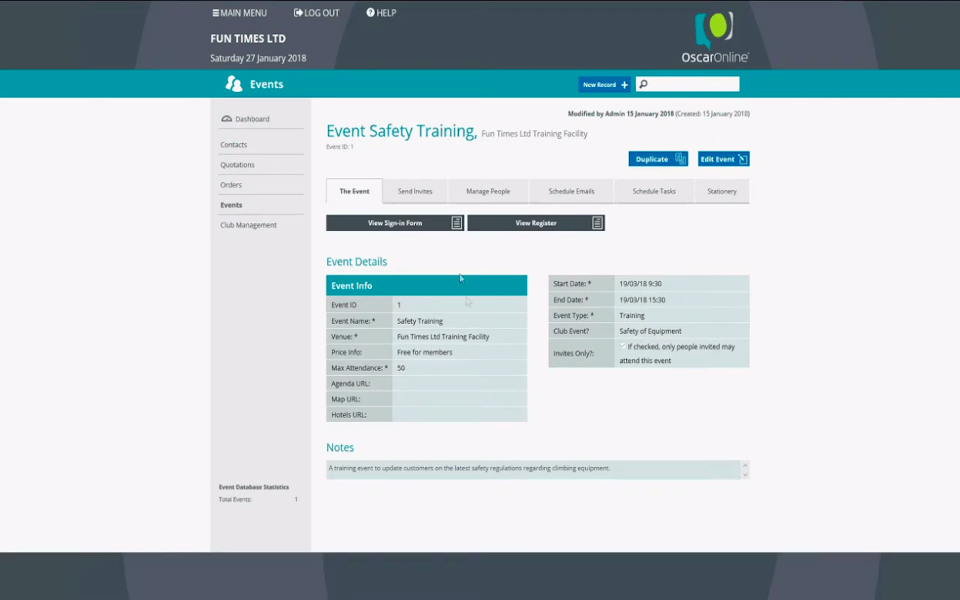The width and height of the screenshot is (960, 600).
Task: Click the Start Date value '19/03/18 9:30'
Action: (640, 283)
